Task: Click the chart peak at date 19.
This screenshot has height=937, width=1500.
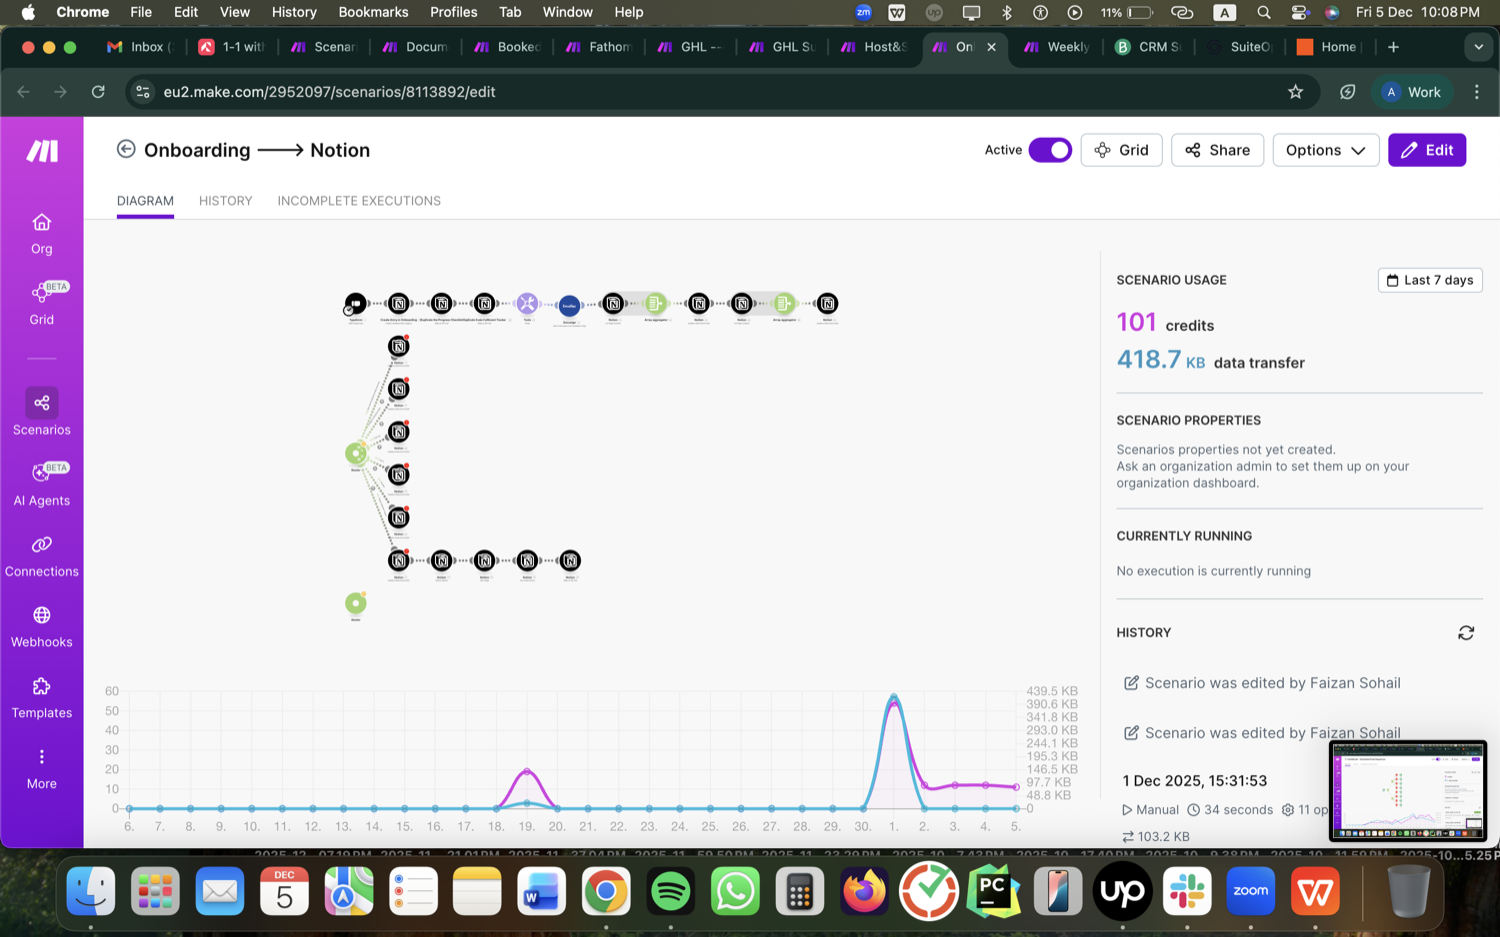Action: 527,770
